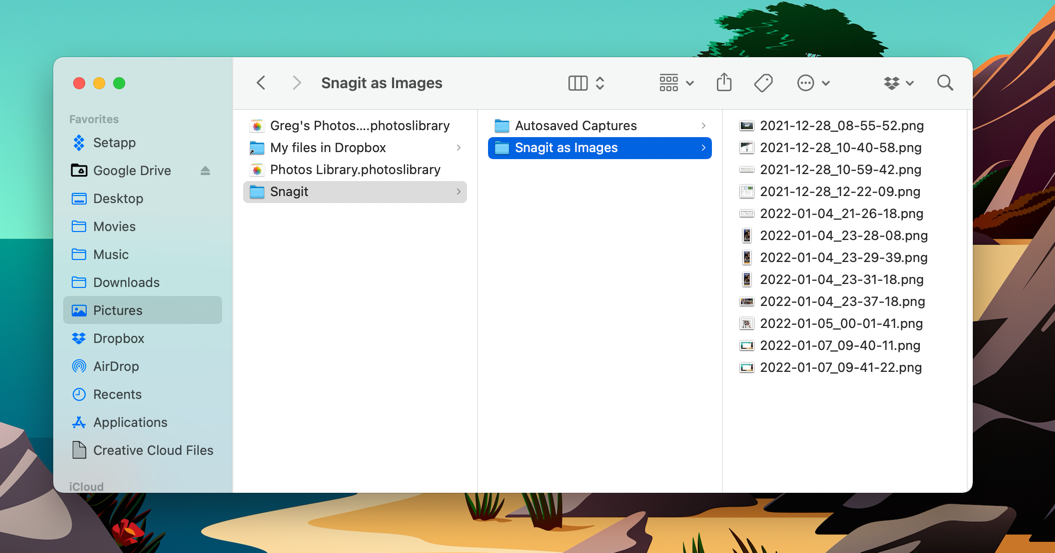Click chevron beside Snagit as Images row
Screen dimensions: 1055x553
click(x=704, y=148)
